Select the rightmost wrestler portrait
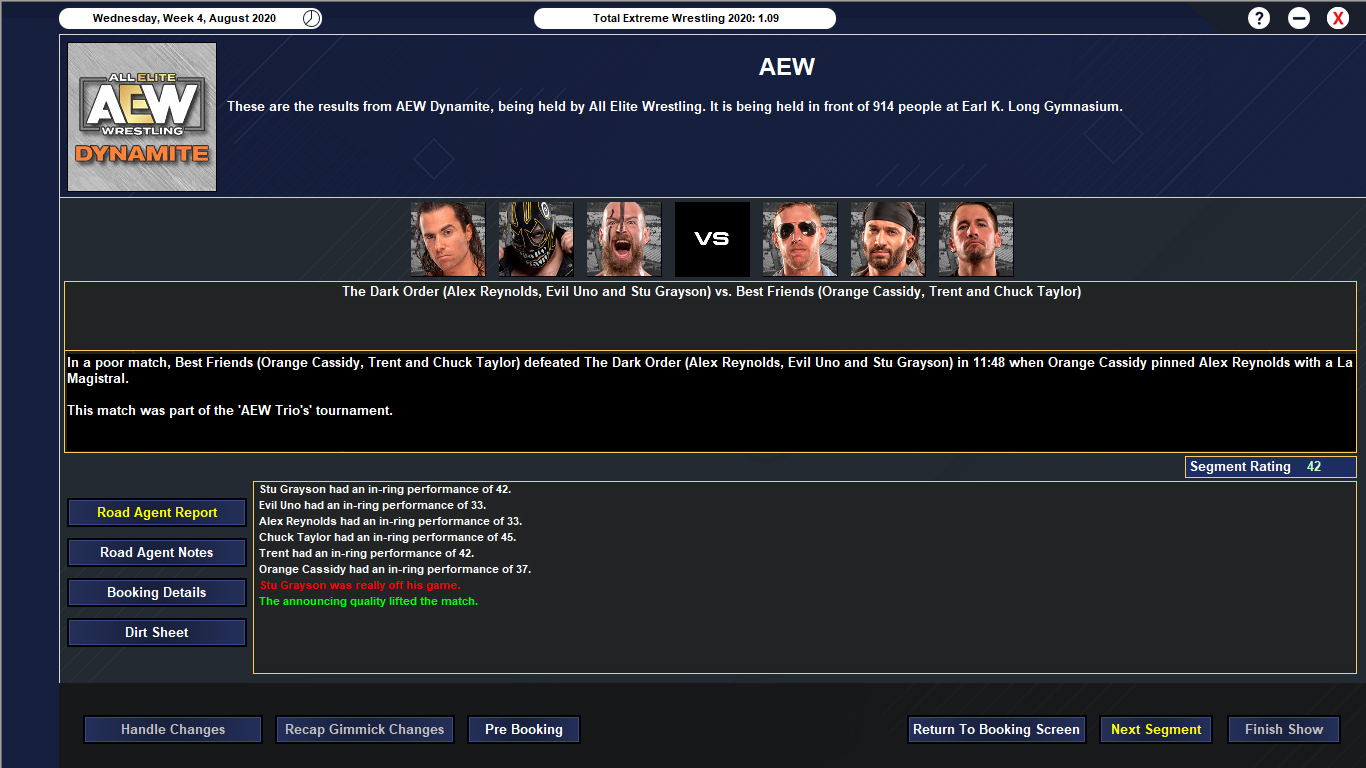Viewport: 1366px width, 768px height. pyautogui.click(x=976, y=239)
